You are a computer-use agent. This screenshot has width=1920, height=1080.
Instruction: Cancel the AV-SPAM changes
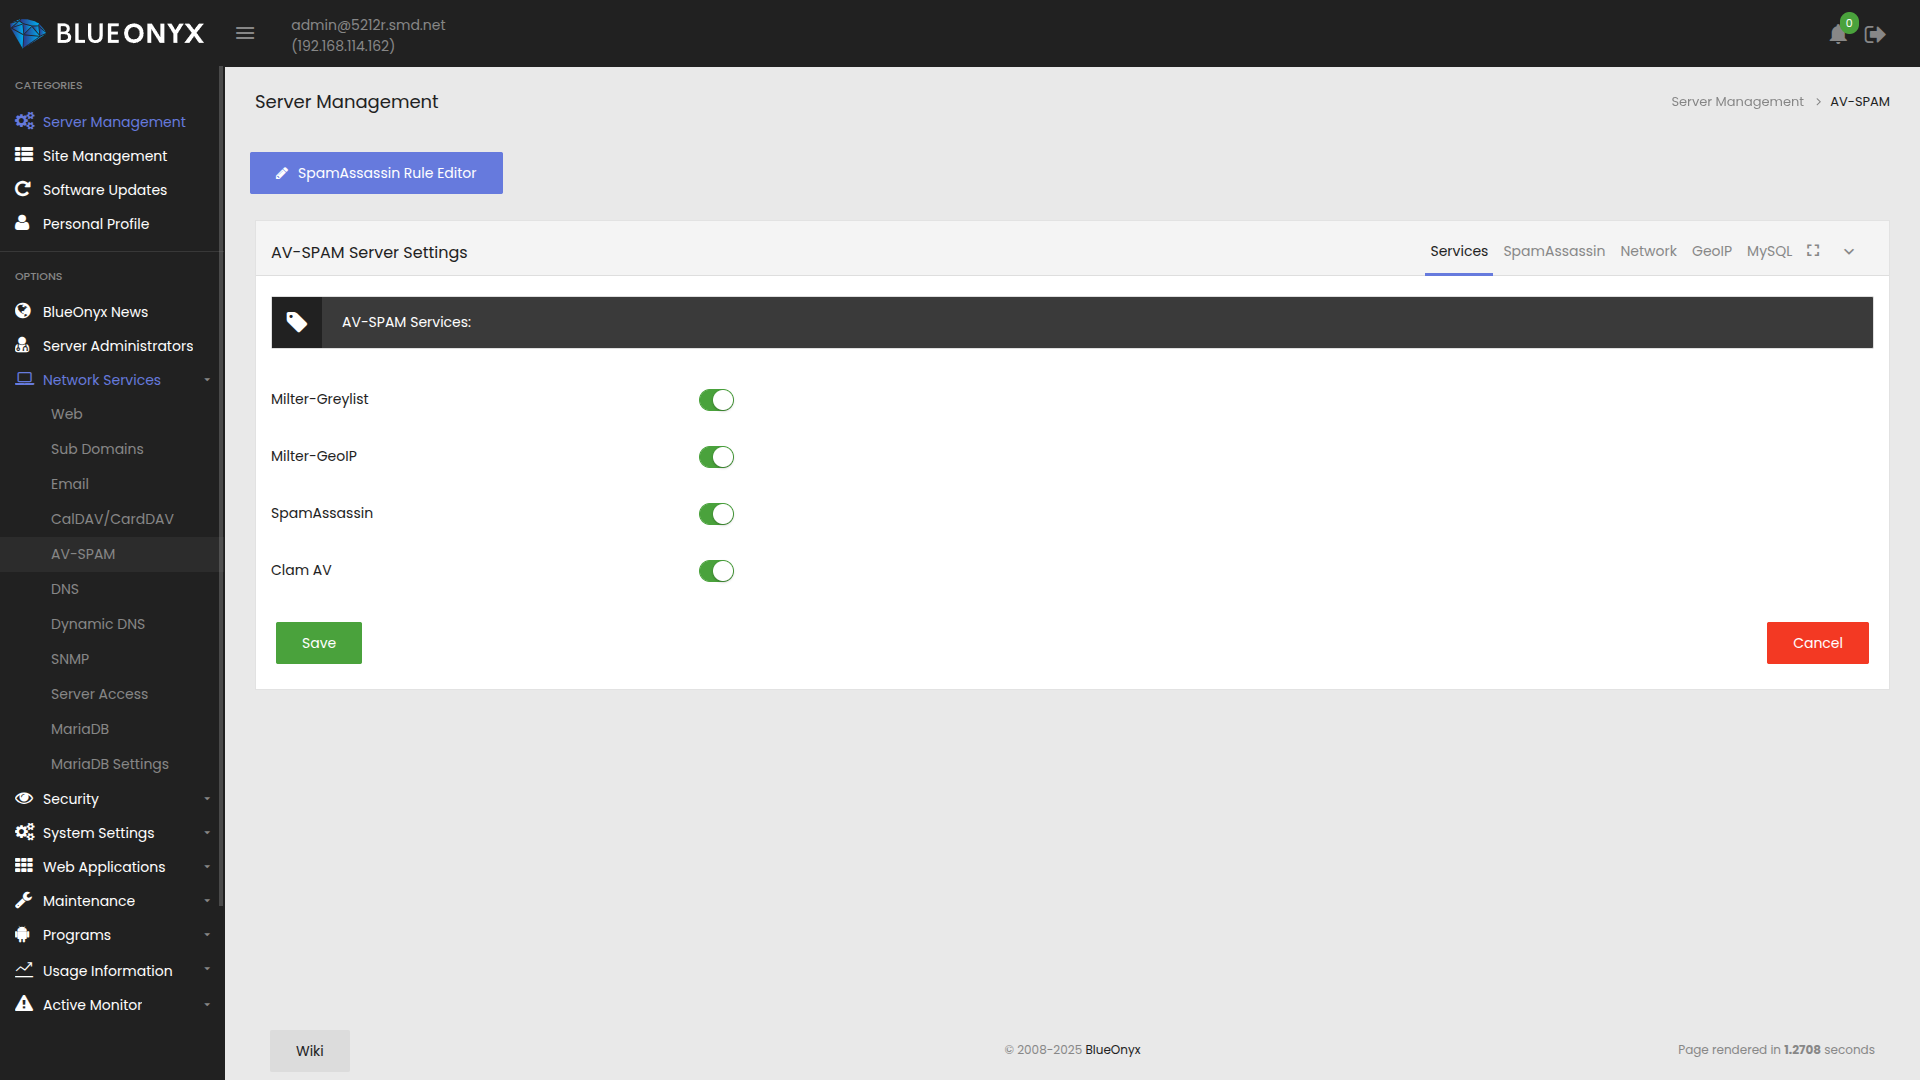(x=1817, y=643)
